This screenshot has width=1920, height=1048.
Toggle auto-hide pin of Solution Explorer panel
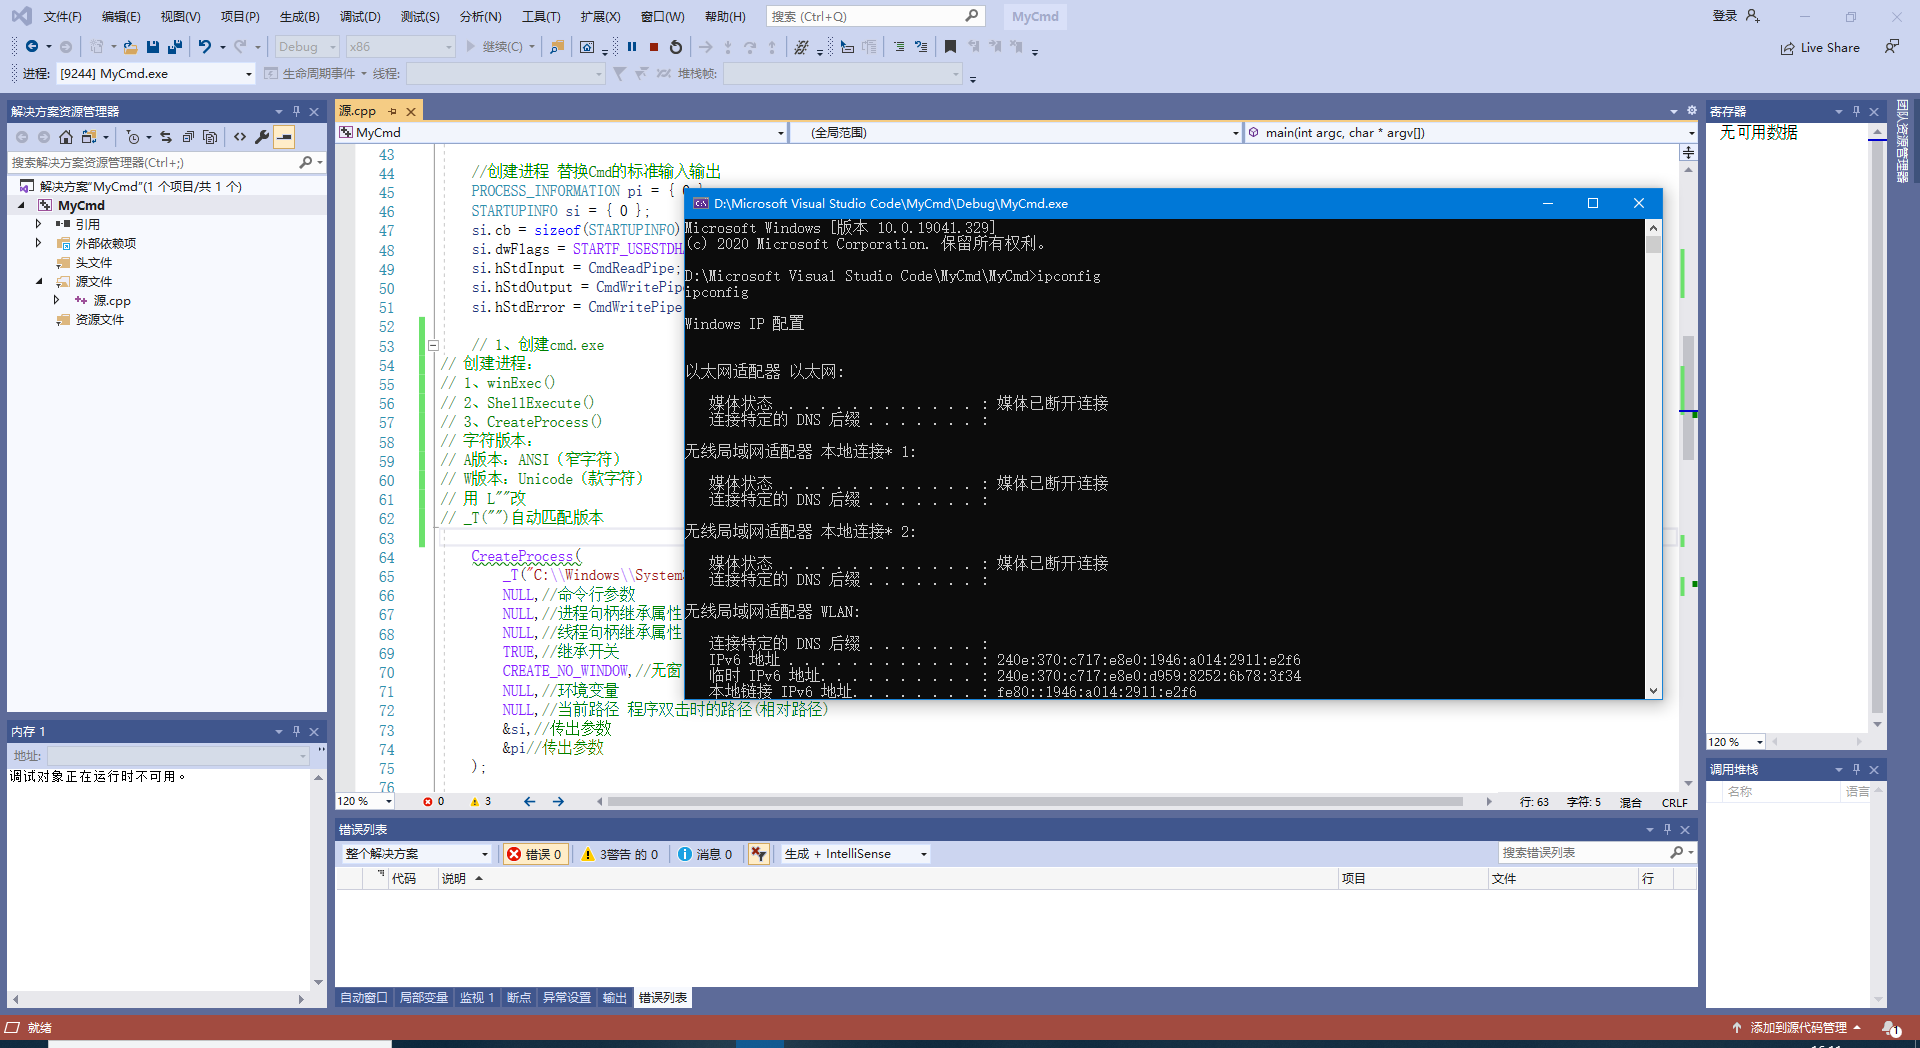point(296,111)
